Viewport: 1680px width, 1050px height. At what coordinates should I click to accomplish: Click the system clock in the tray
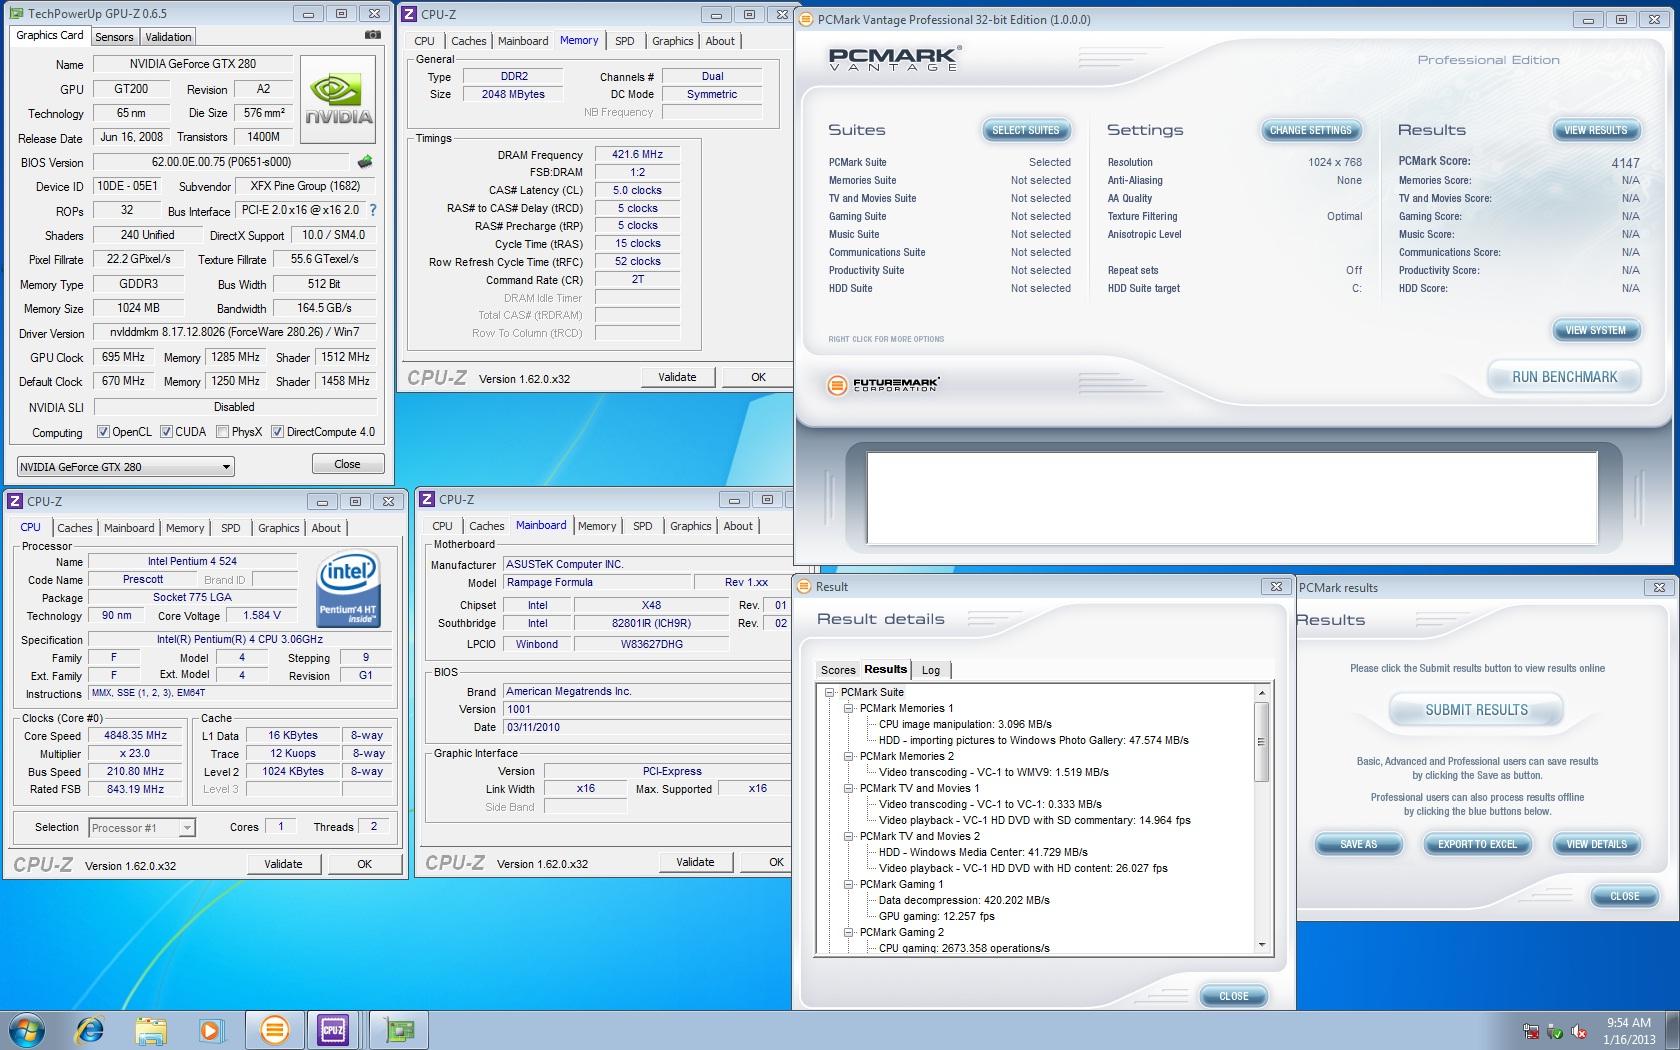[1628, 1031]
